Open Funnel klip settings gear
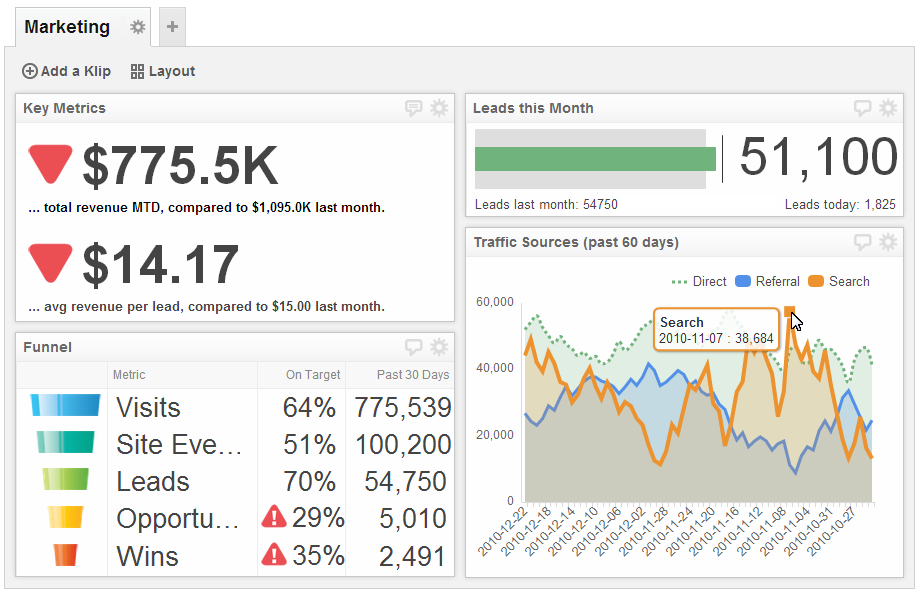The image size is (922, 595). (x=439, y=347)
